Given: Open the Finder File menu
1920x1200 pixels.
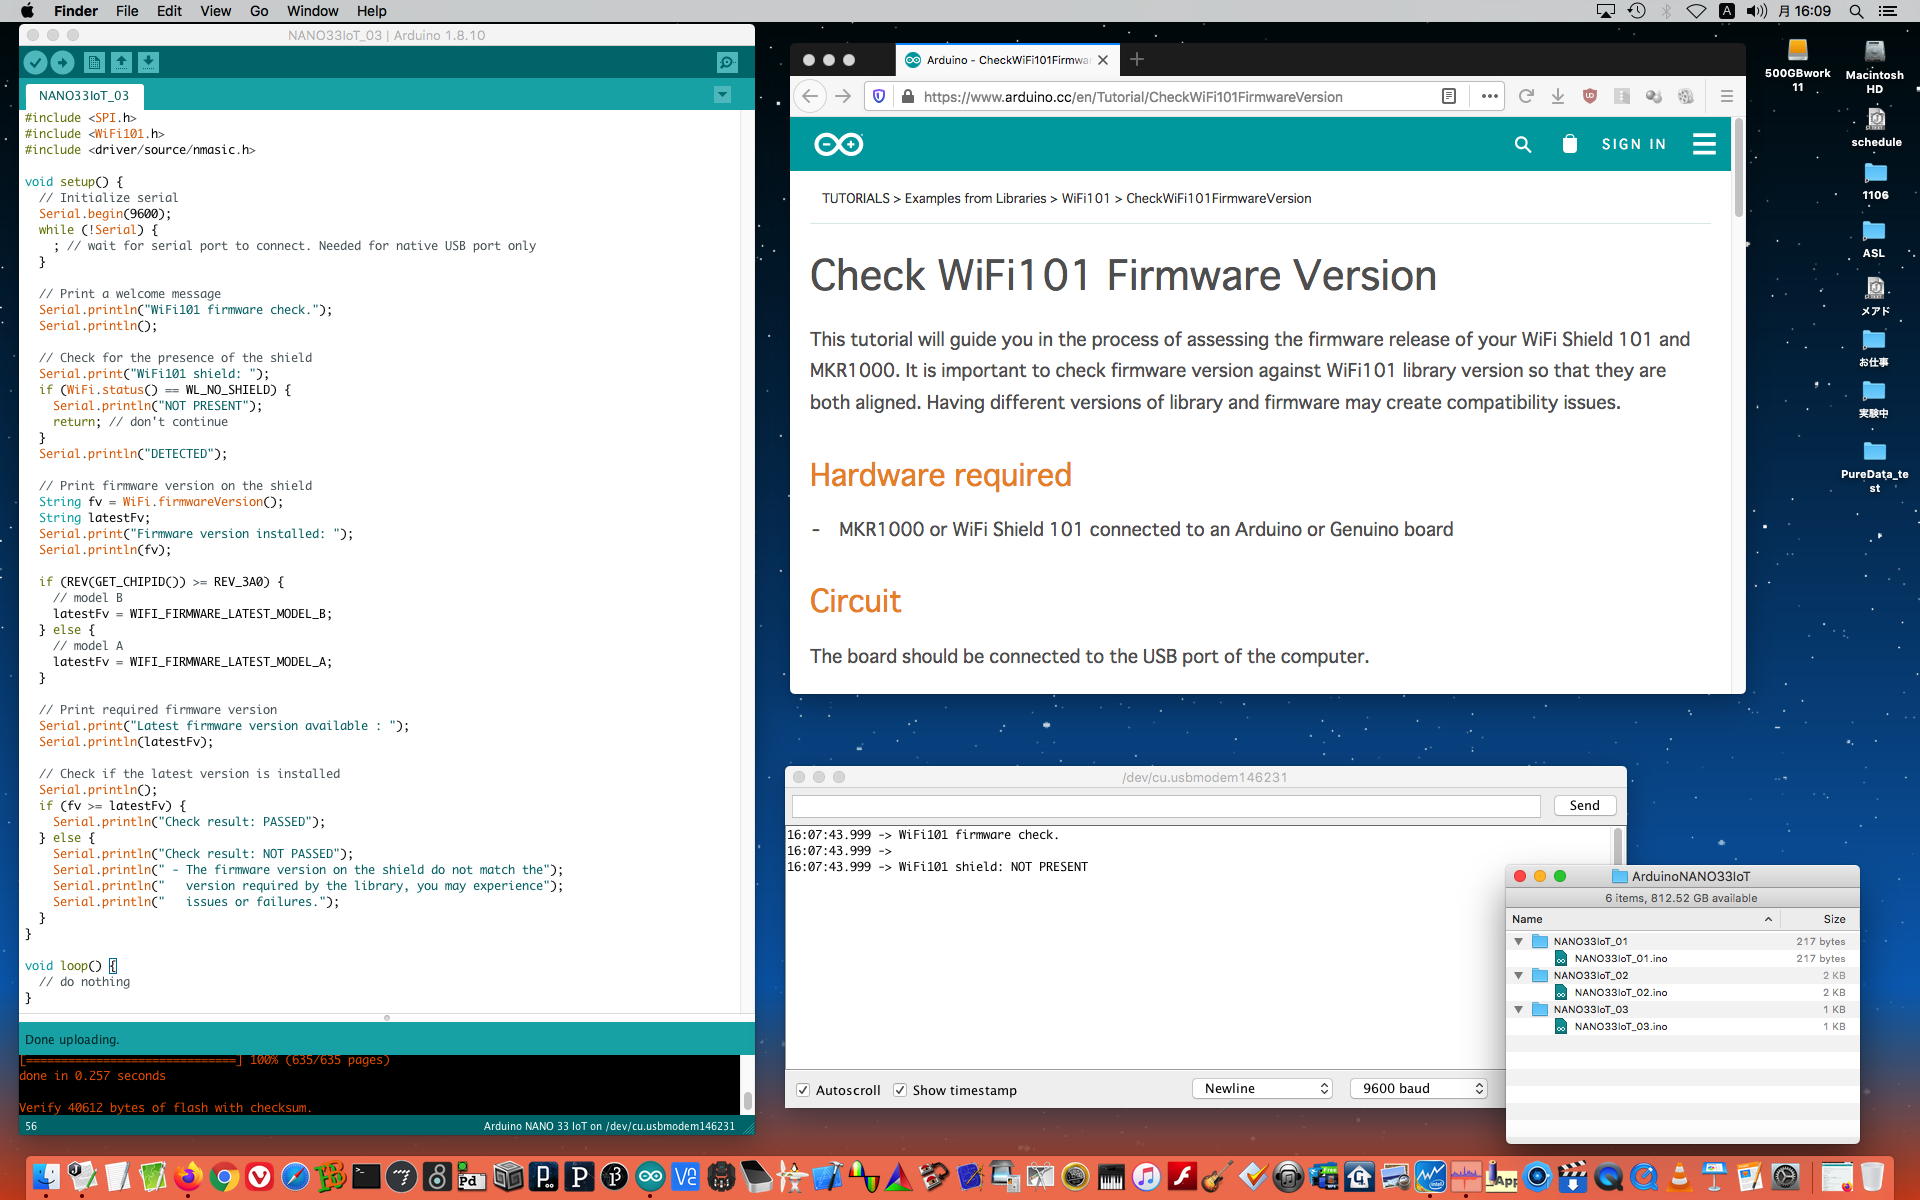Looking at the screenshot, I should click(127, 11).
